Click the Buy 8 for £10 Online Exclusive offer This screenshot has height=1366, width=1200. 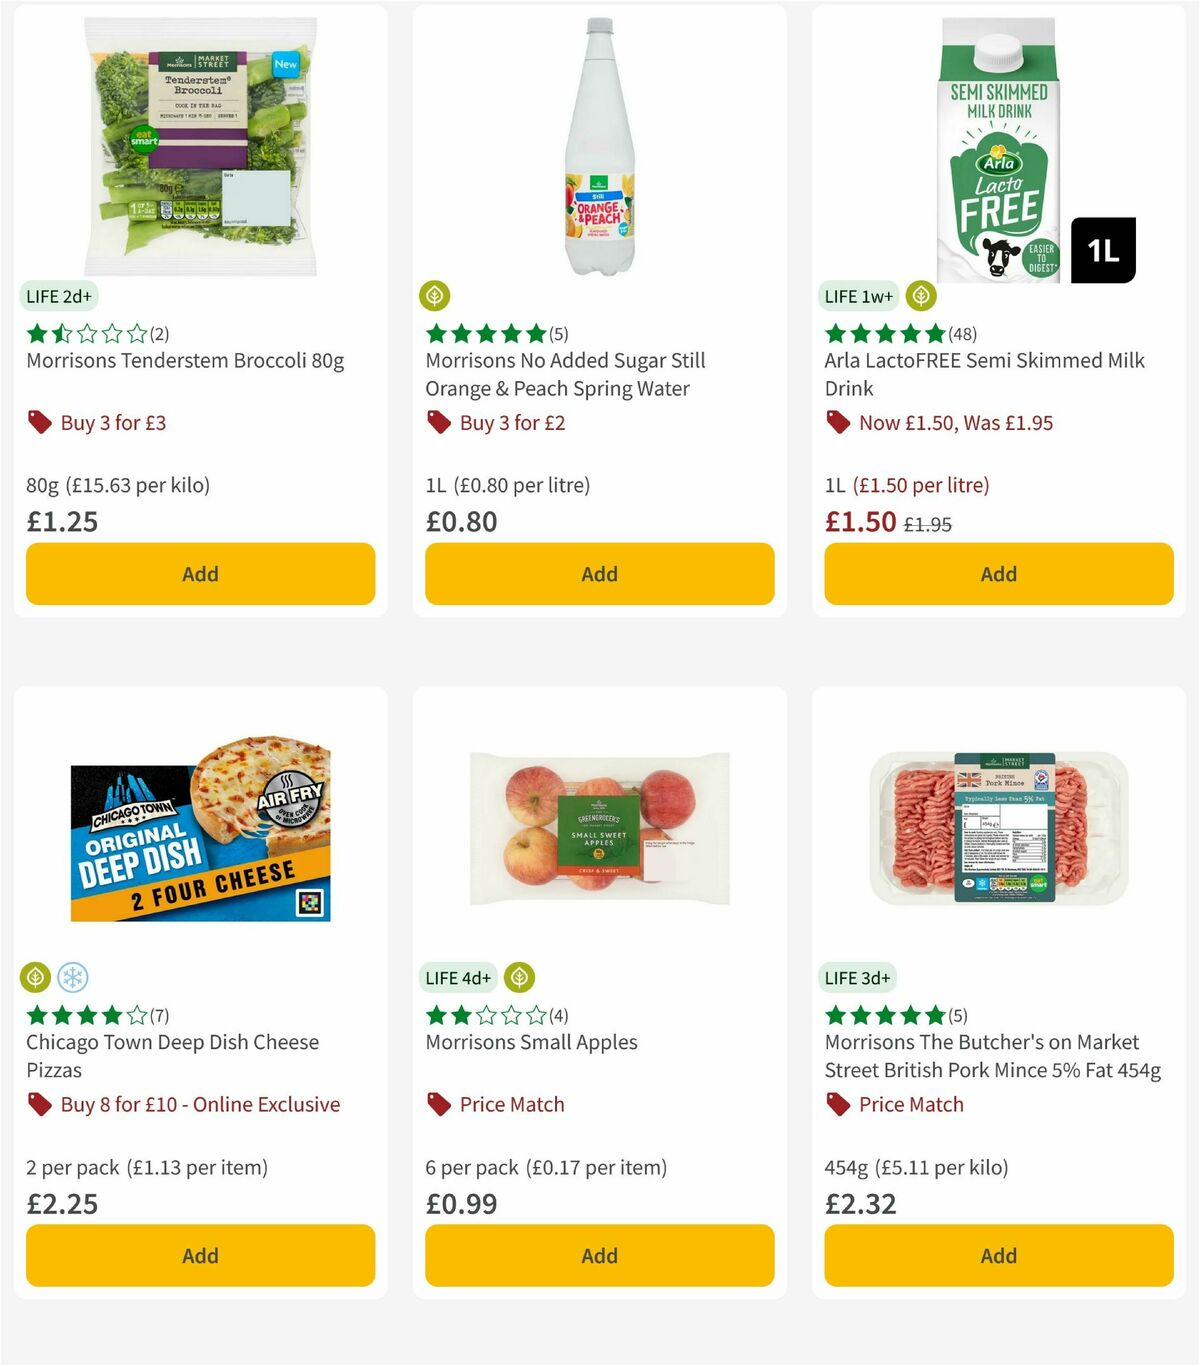(x=199, y=1104)
